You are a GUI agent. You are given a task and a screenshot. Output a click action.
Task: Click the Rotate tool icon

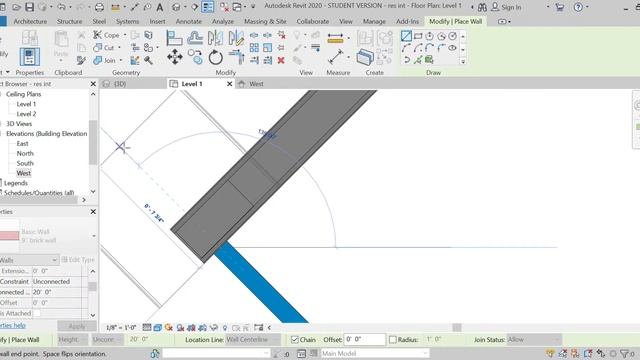coord(216,57)
